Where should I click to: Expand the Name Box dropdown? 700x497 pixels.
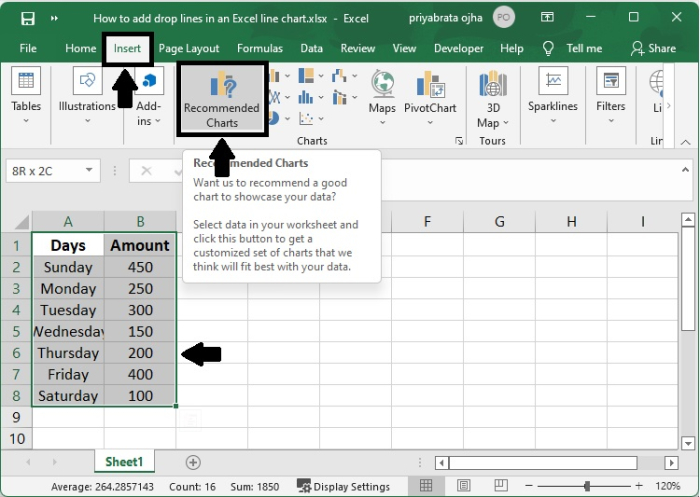[x=89, y=171]
